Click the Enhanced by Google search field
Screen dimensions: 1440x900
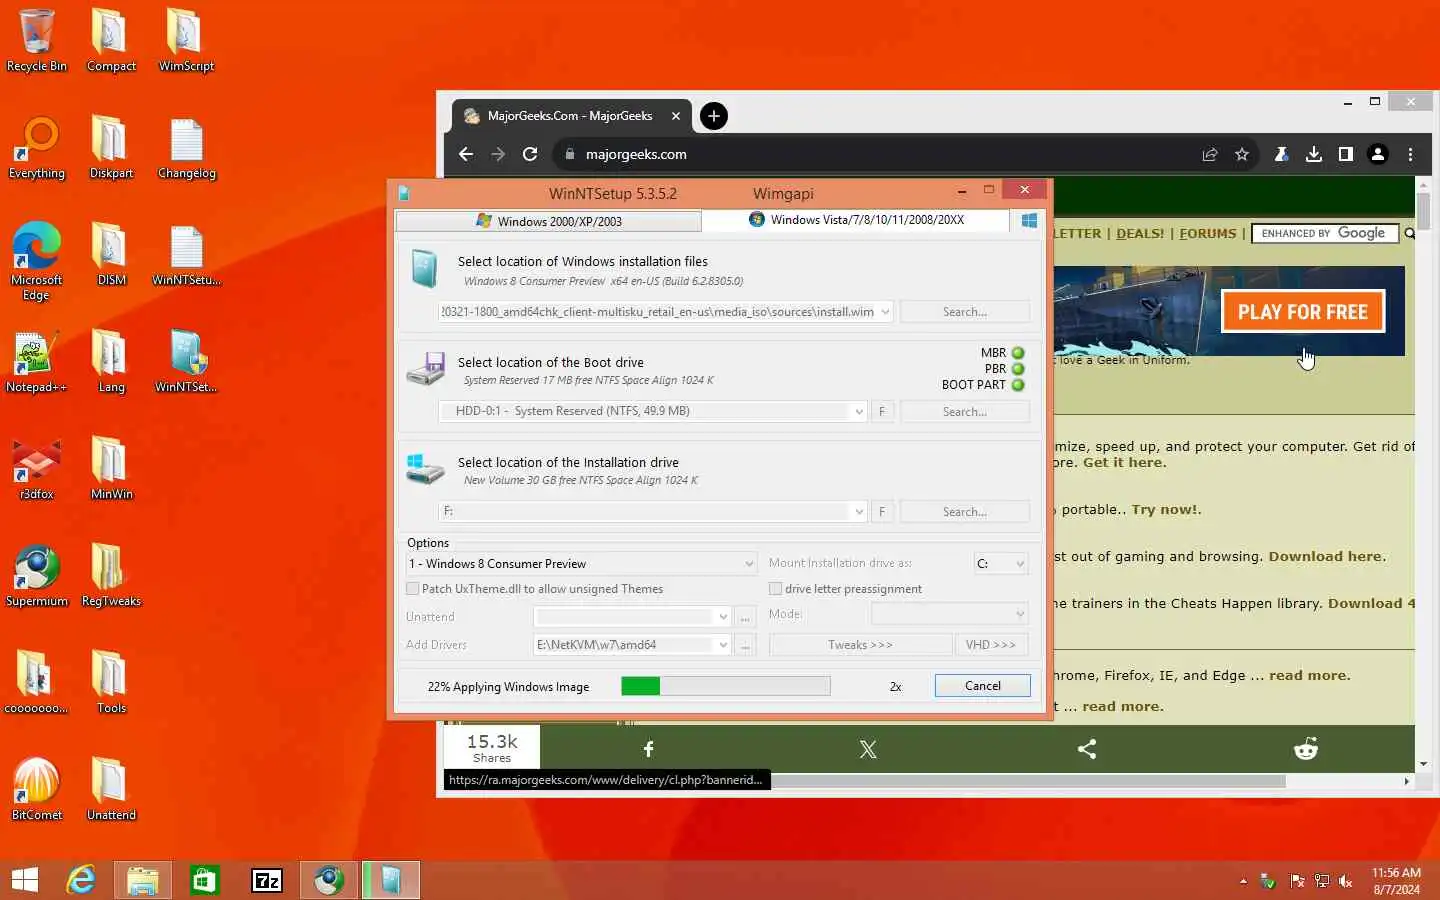(1325, 233)
